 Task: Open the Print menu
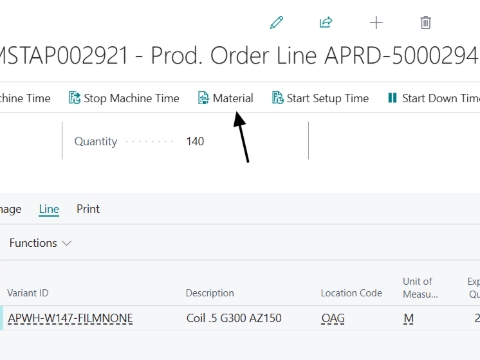coord(88,209)
